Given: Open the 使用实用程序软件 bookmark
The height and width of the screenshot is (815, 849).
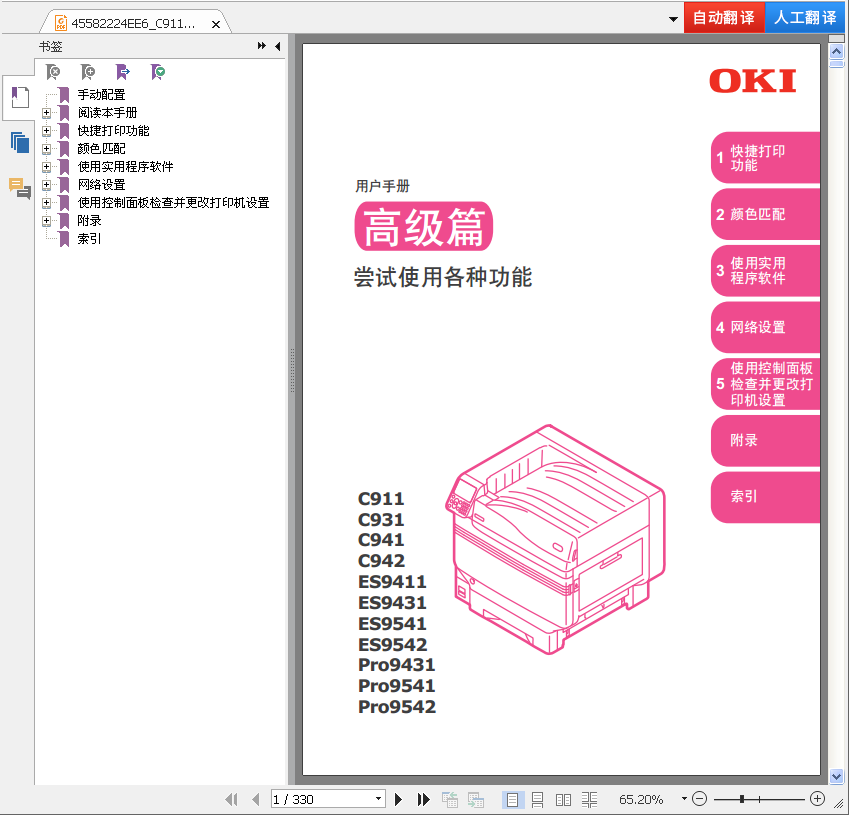Looking at the screenshot, I should point(125,166).
